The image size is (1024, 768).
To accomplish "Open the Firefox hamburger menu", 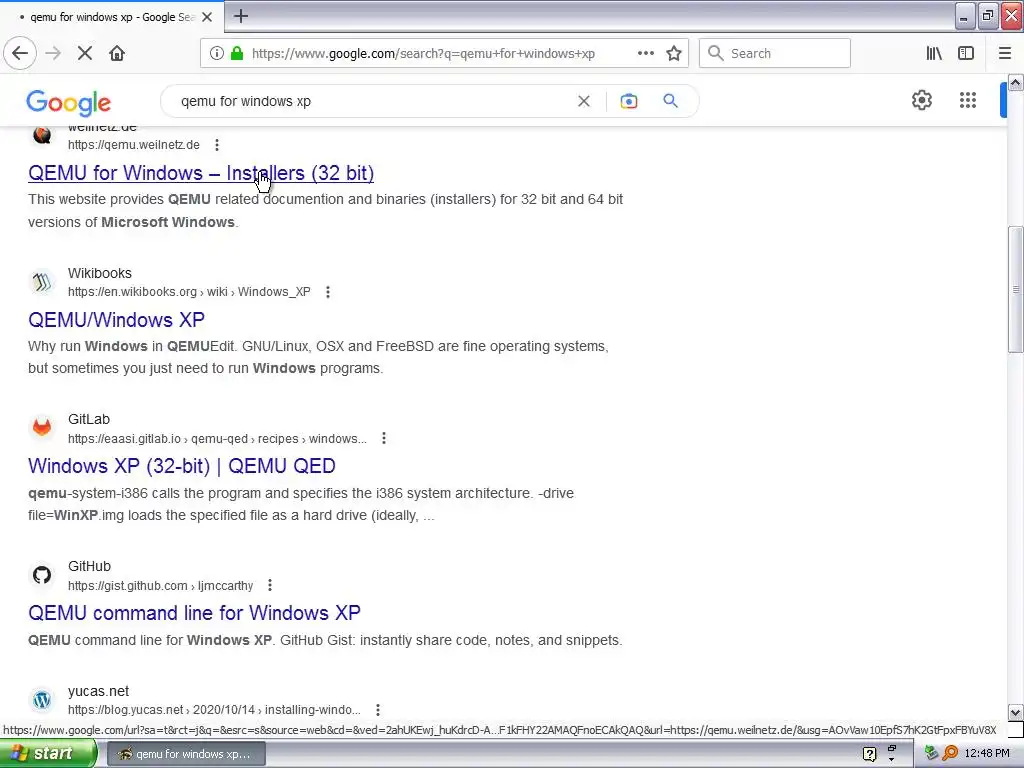I will (1004, 53).
